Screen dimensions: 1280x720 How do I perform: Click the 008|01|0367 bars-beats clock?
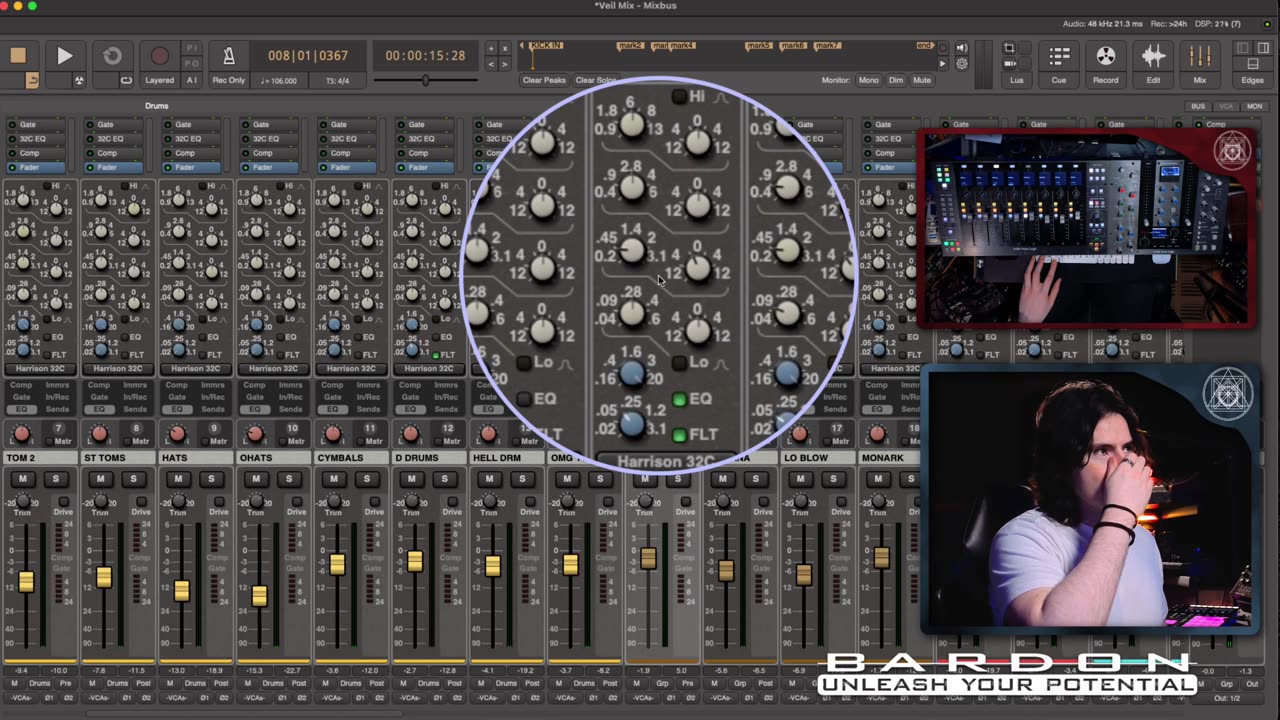[x=308, y=56]
